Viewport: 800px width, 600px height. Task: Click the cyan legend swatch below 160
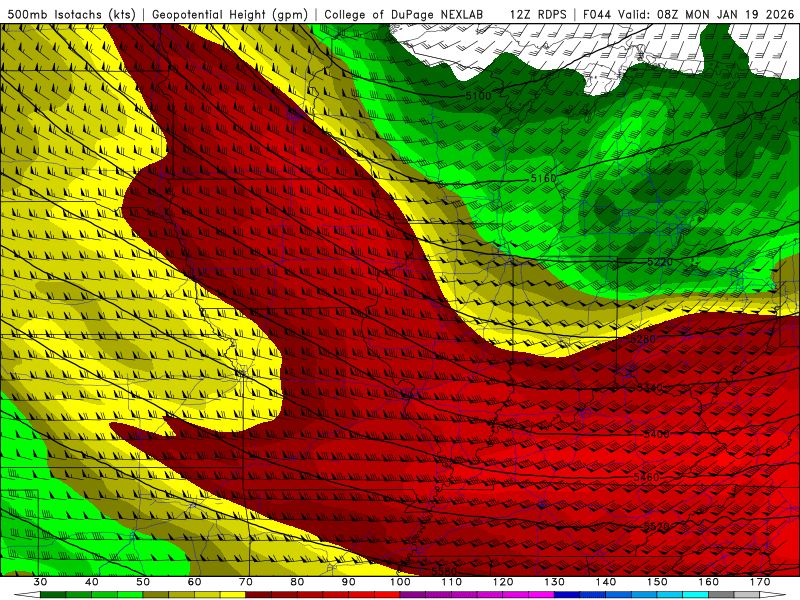click(x=696, y=595)
